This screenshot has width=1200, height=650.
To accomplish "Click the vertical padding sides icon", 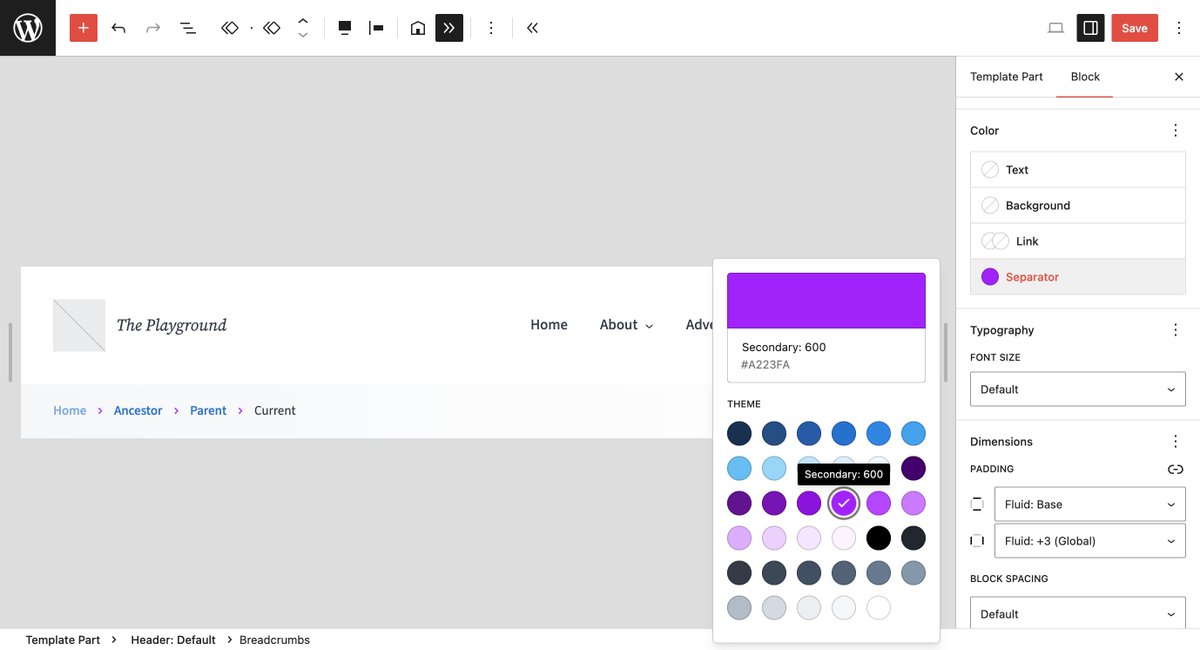I will [x=977, y=505].
